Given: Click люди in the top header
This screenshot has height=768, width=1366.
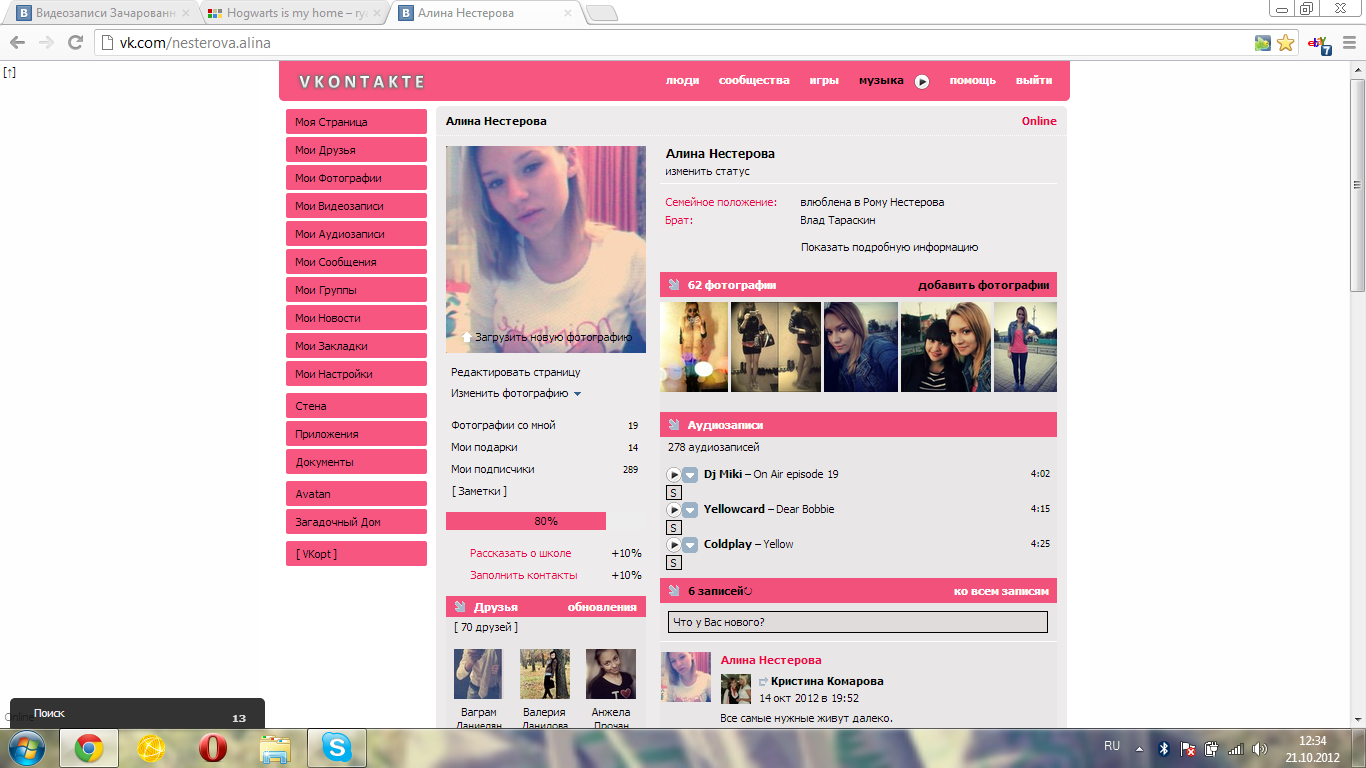Looking at the screenshot, I should [682, 81].
